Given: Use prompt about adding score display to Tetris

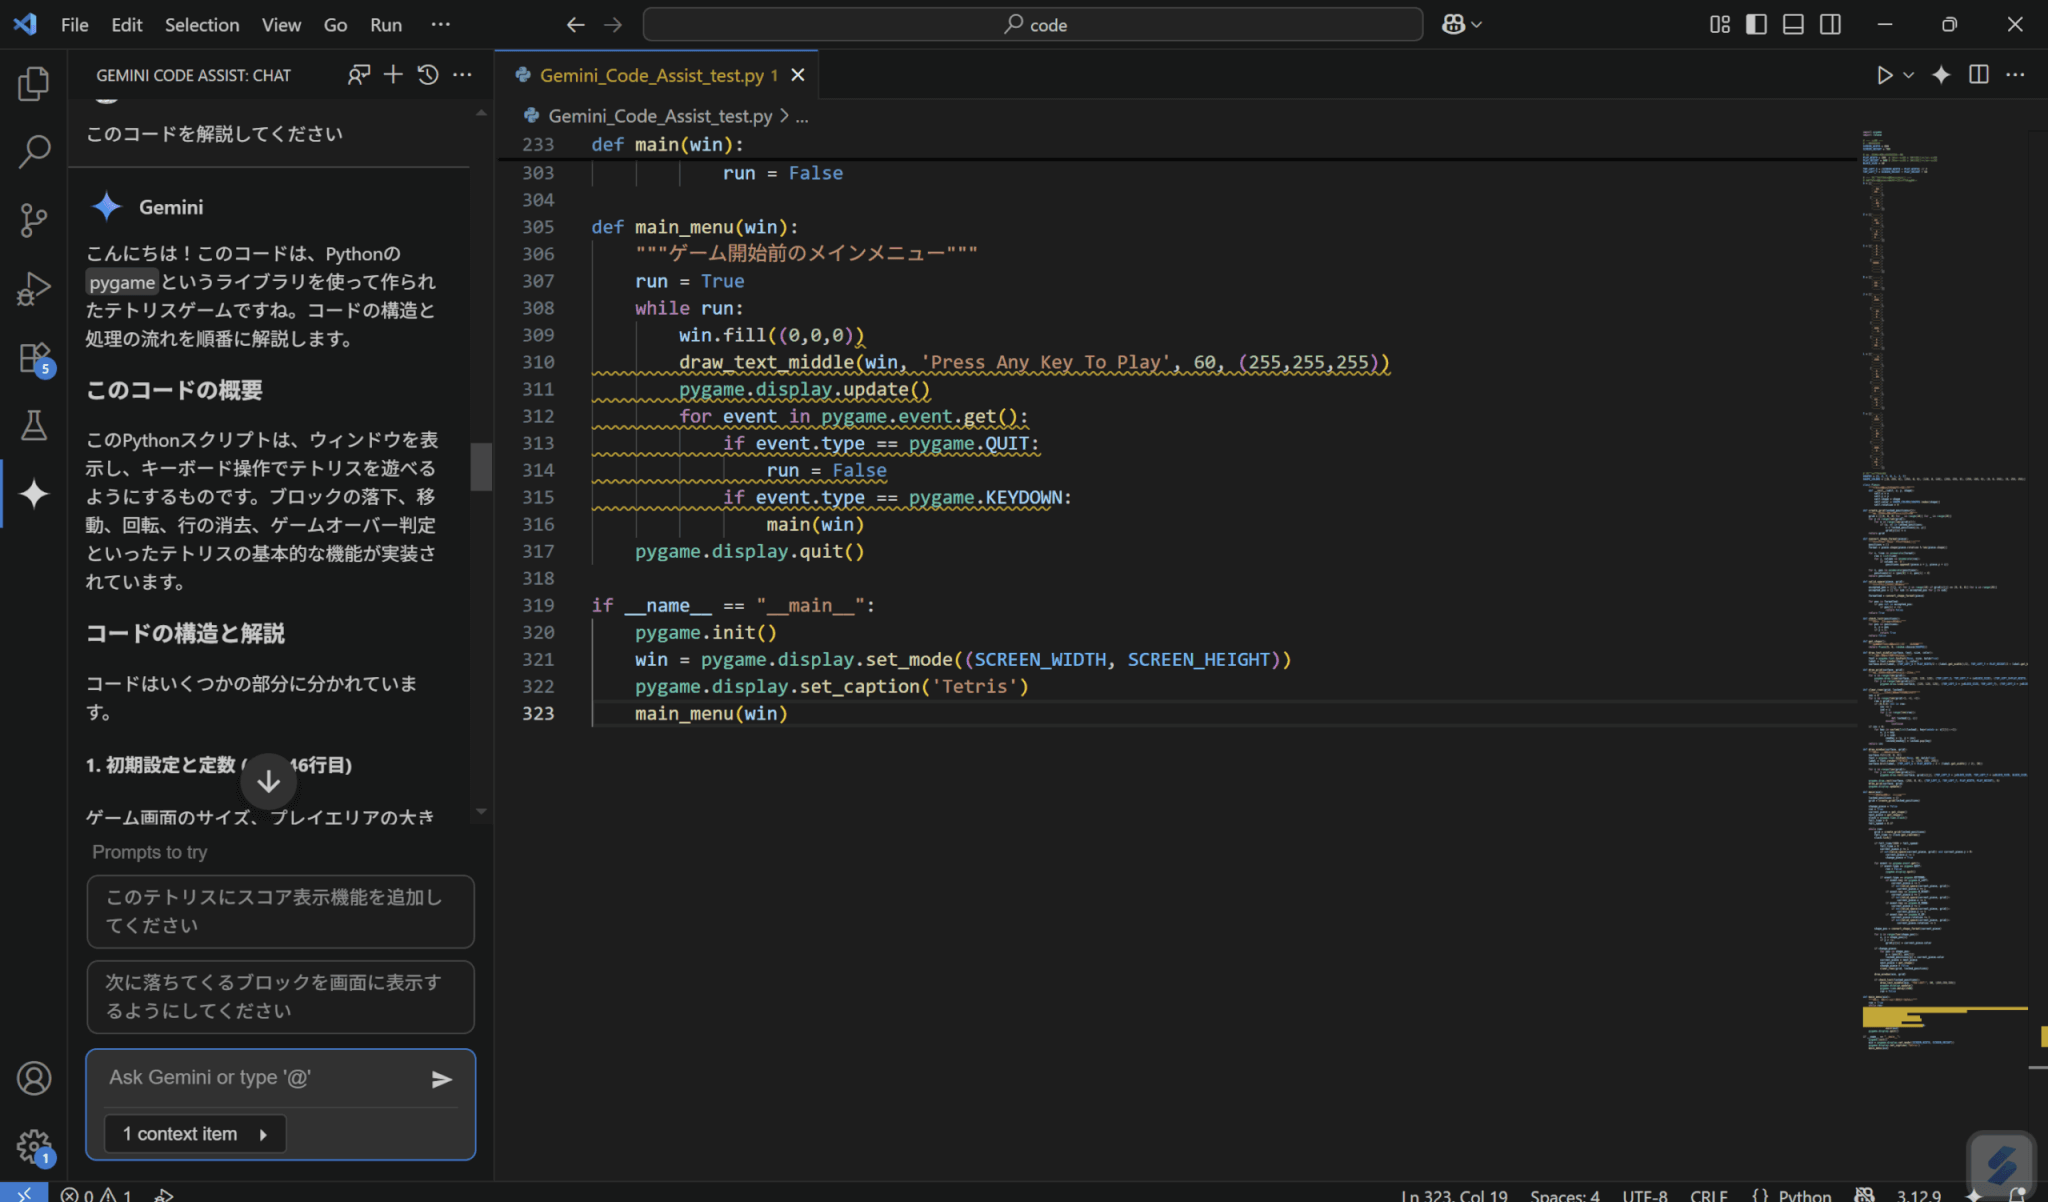Looking at the screenshot, I should [280, 911].
